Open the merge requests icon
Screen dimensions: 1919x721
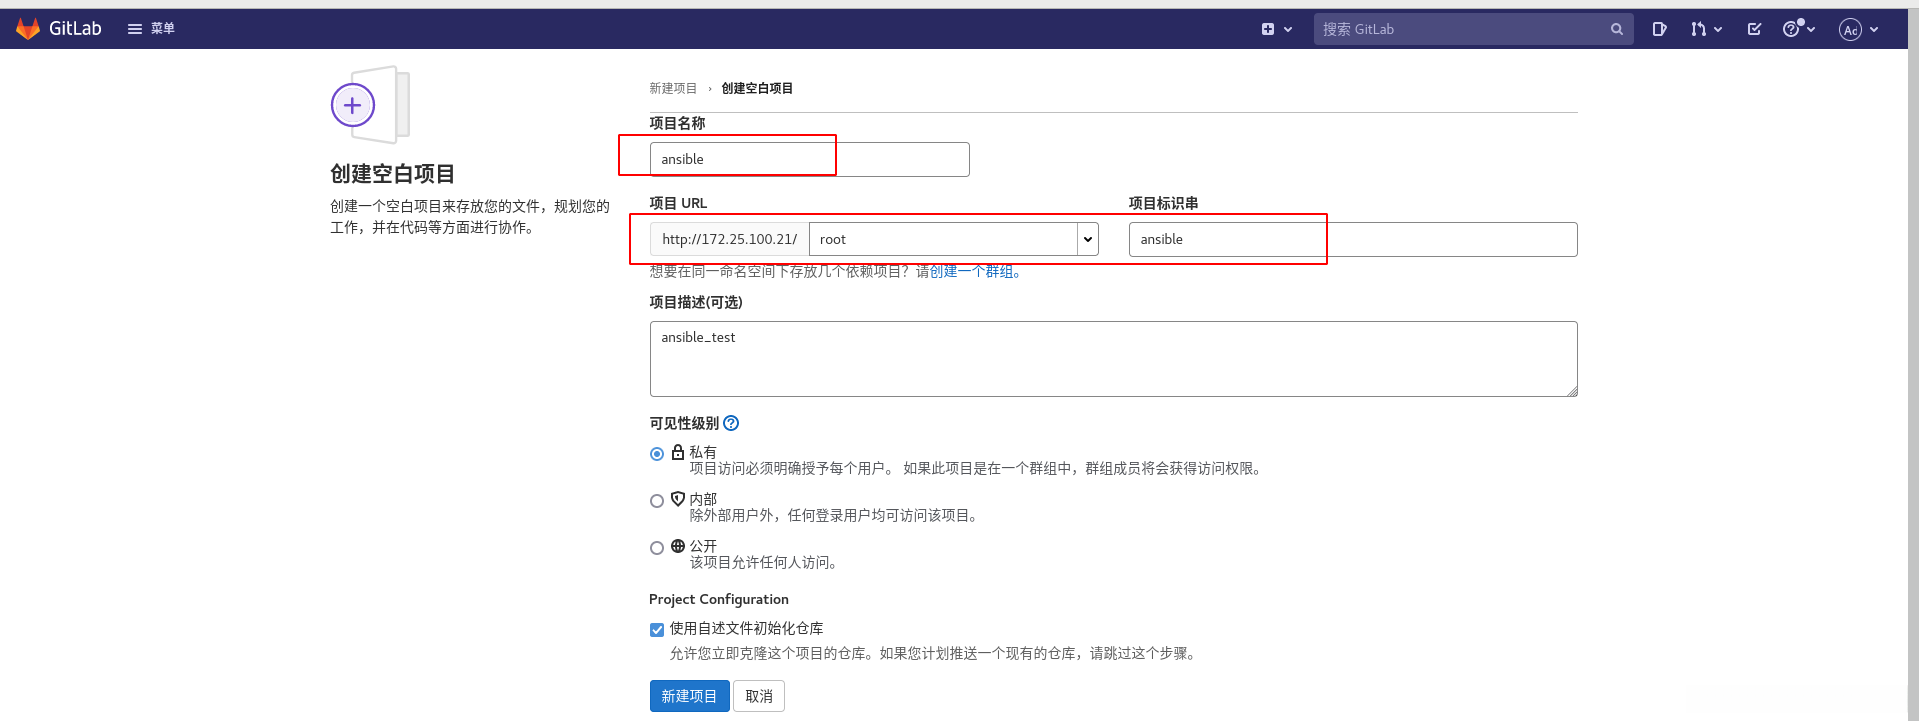coord(1698,29)
